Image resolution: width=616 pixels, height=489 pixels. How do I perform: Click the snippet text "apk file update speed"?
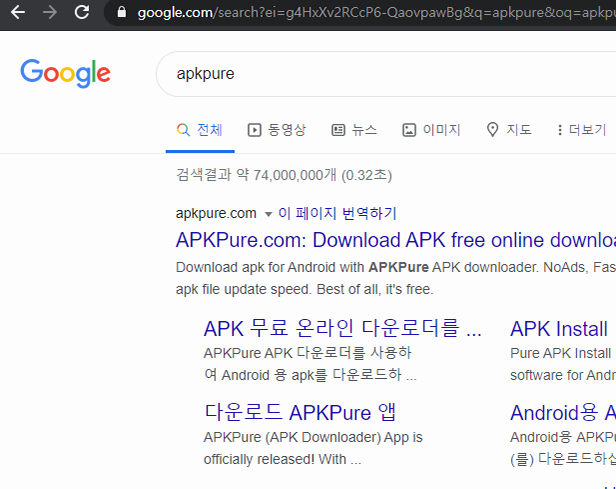coord(243,289)
